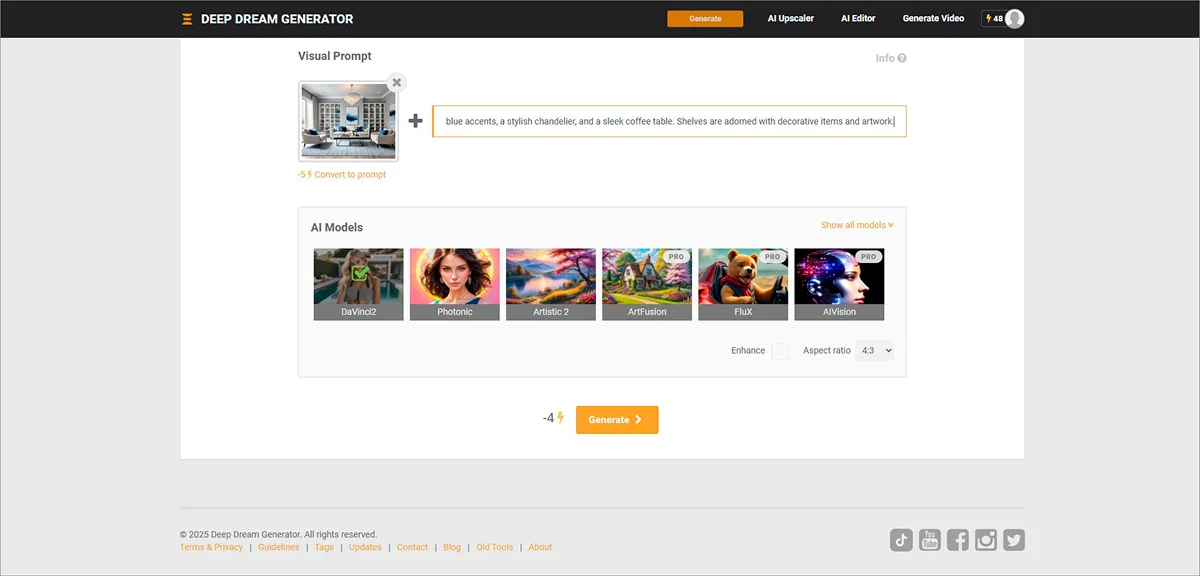Remove the visual prompt image

pyautogui.click(x=397, y=82)
